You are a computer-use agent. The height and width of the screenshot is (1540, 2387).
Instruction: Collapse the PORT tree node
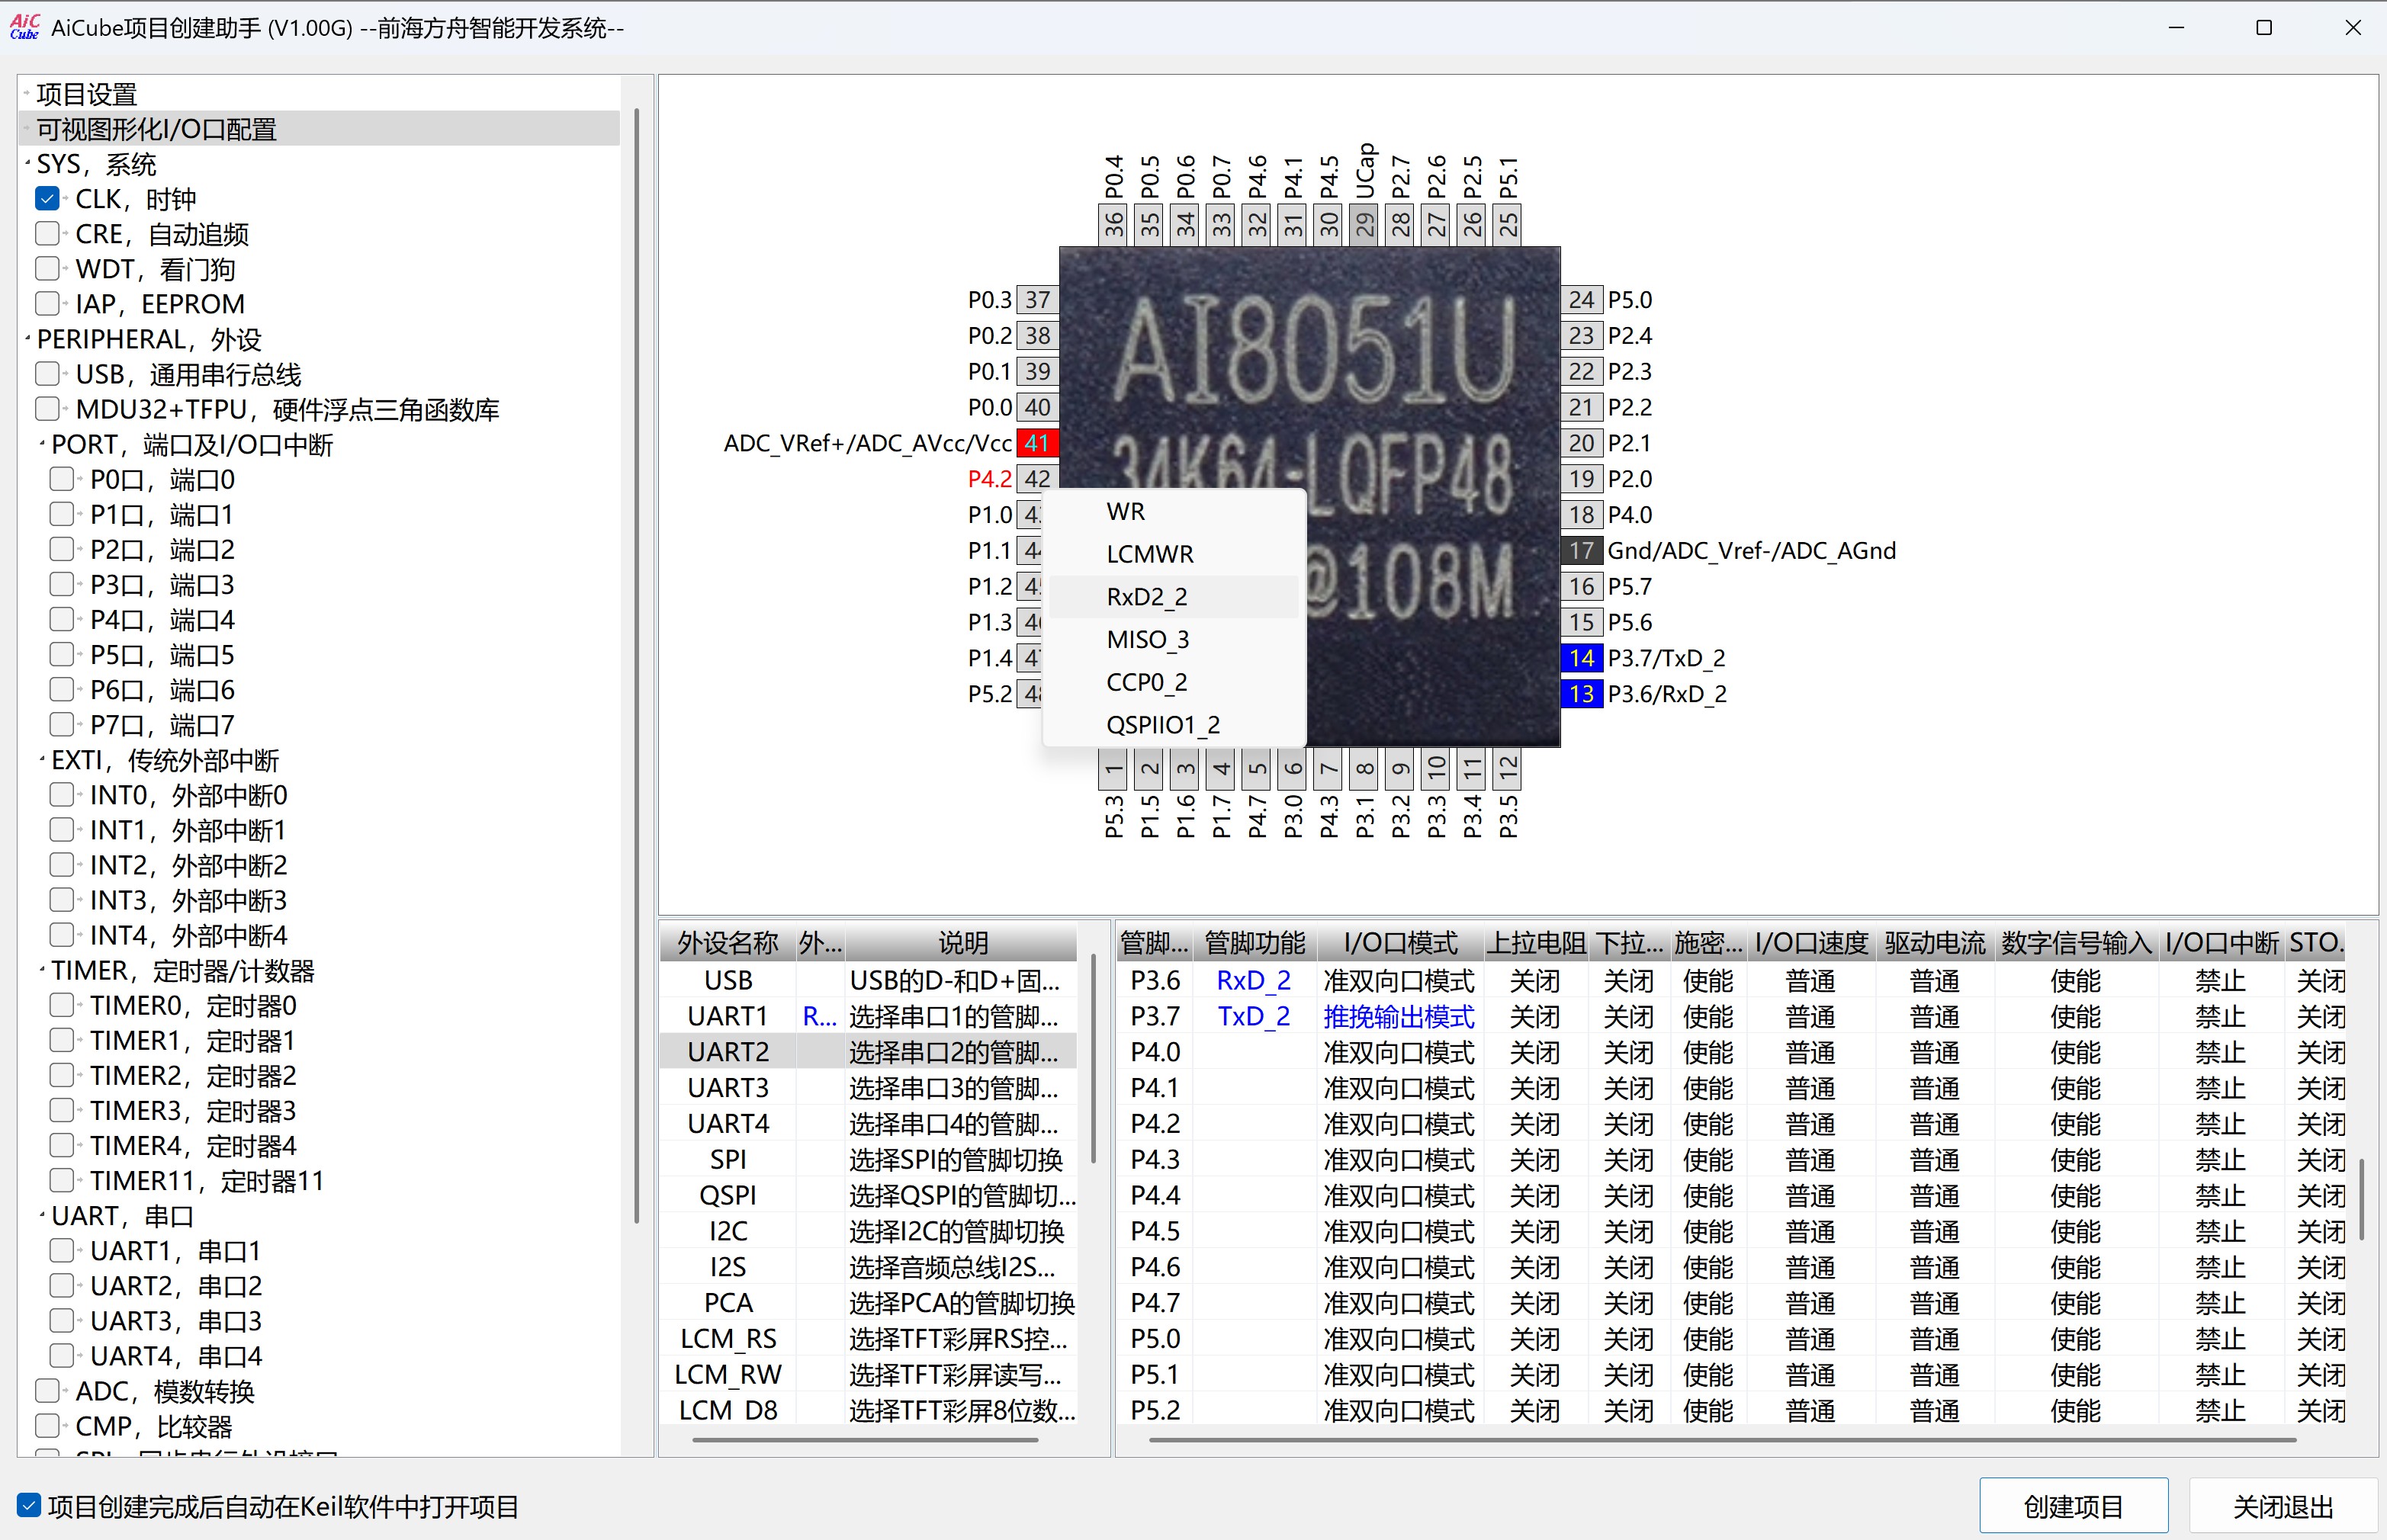[x=42, y=444]
